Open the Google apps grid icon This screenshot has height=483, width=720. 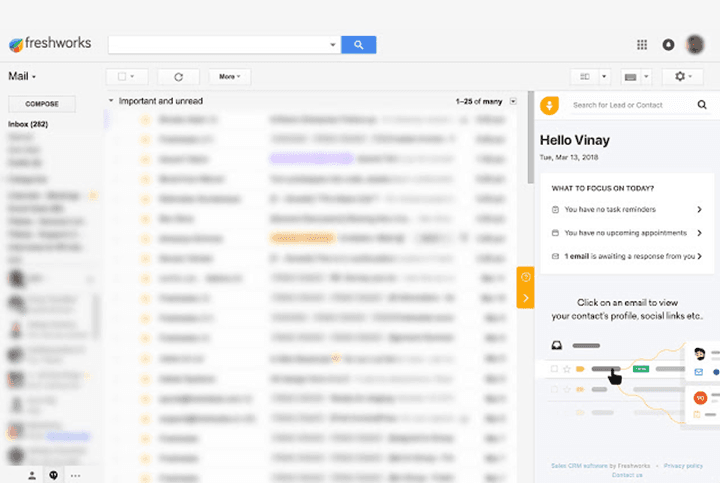[642, 45]
